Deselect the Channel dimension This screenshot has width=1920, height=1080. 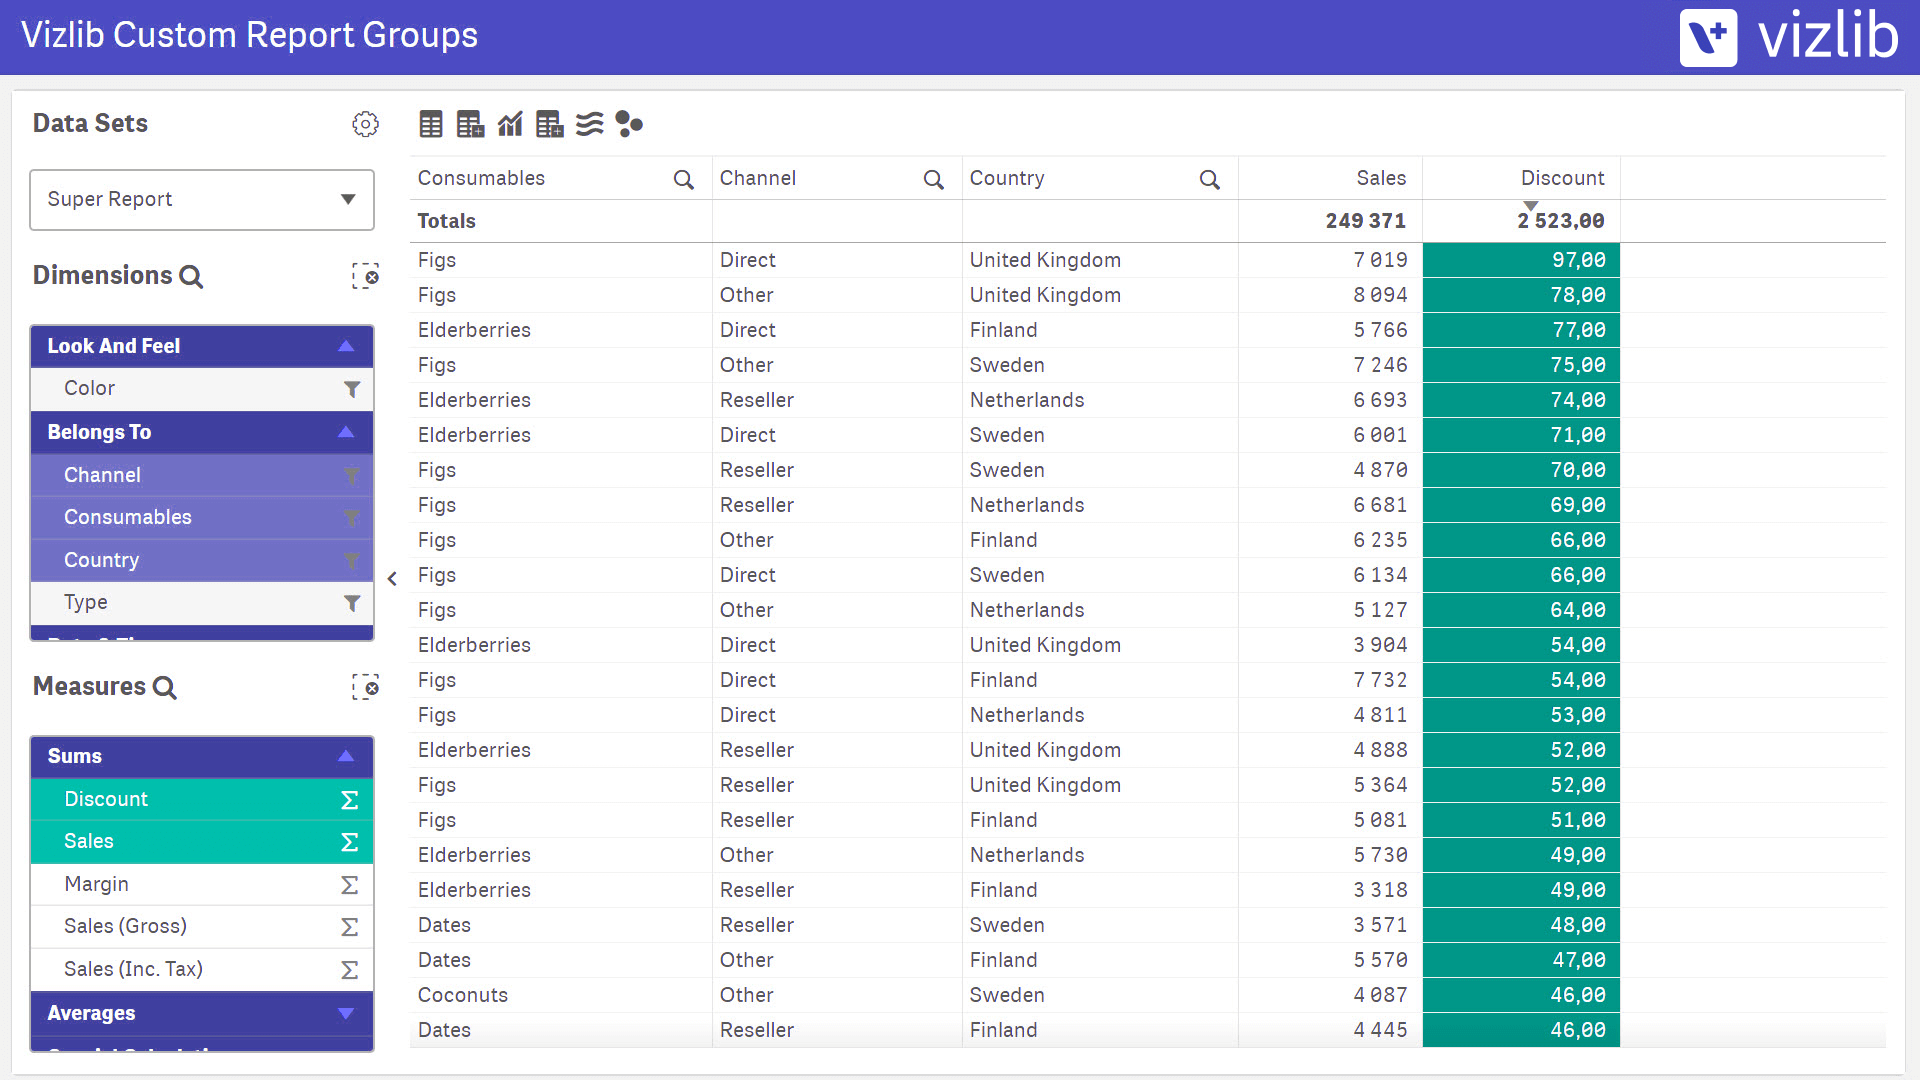pos(202,475)
